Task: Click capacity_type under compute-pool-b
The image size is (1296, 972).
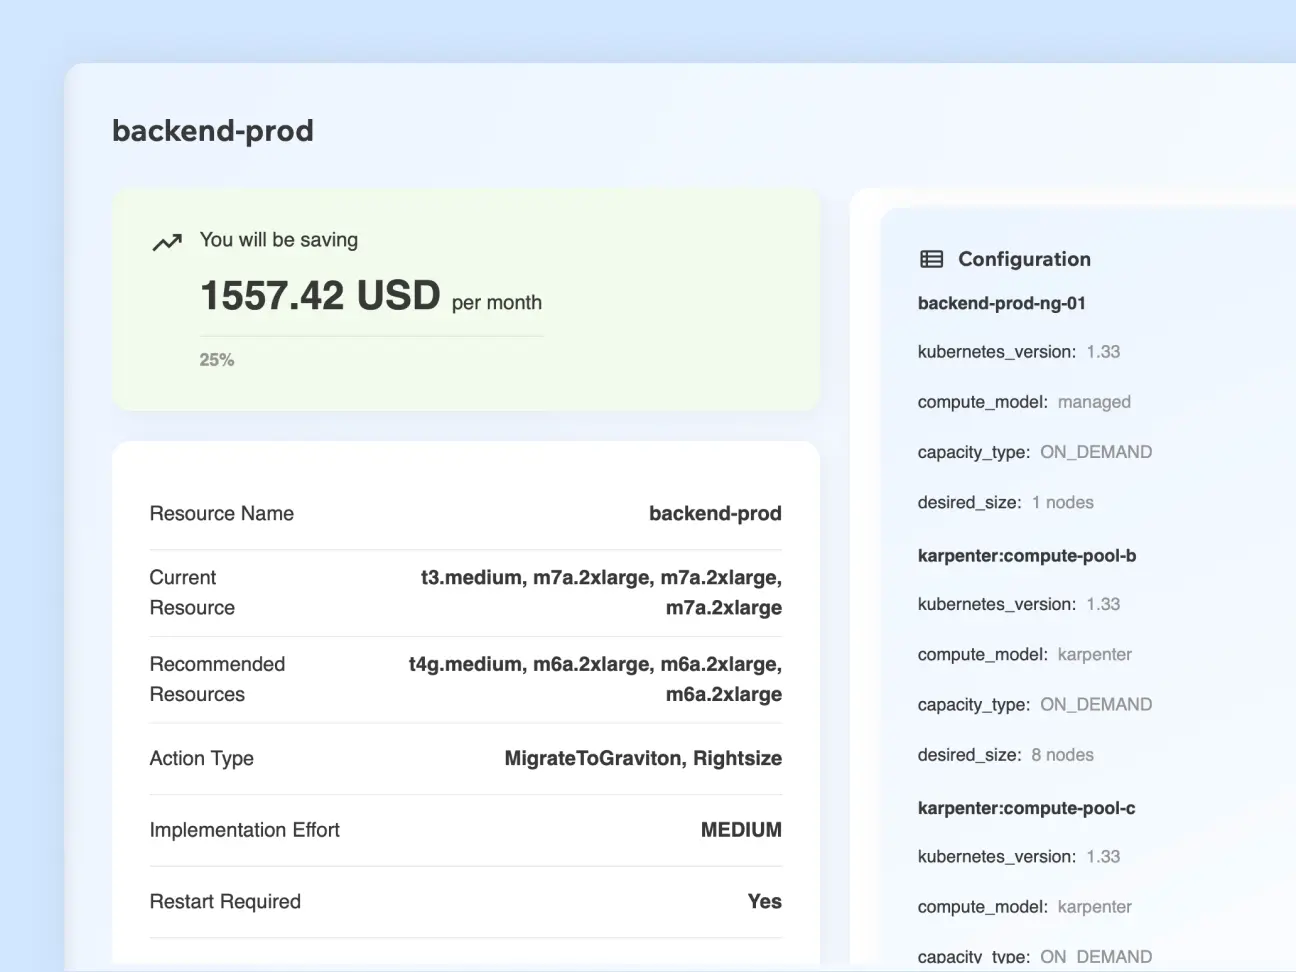Action: [x=1035, y=705]
